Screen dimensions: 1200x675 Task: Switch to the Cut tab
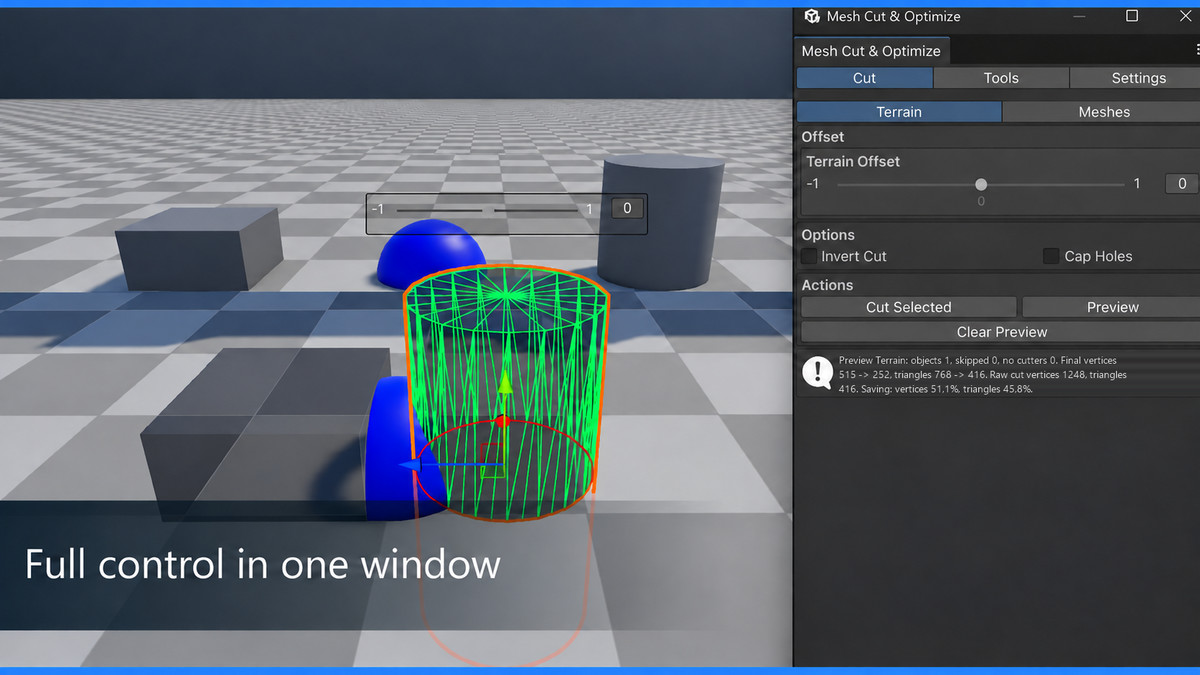coord(865,78)
